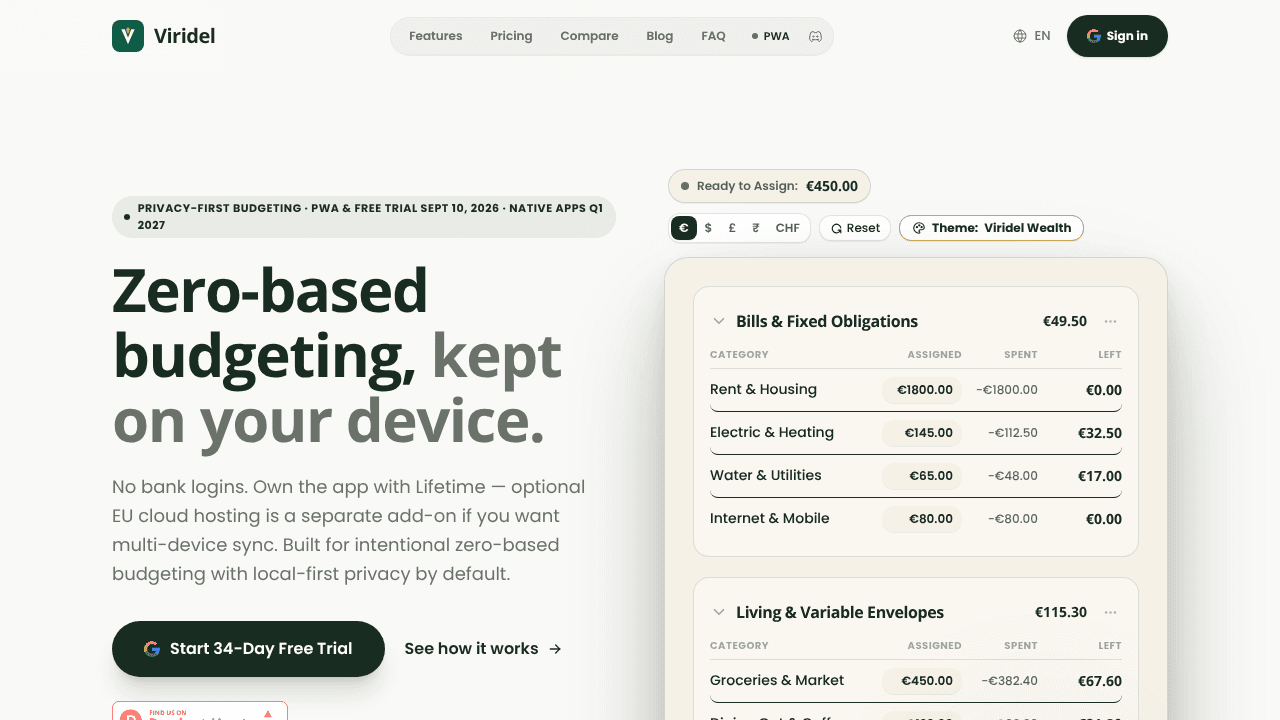Click the left amount €32.50
The image size is (1280, 720).
coord(1100,434)
